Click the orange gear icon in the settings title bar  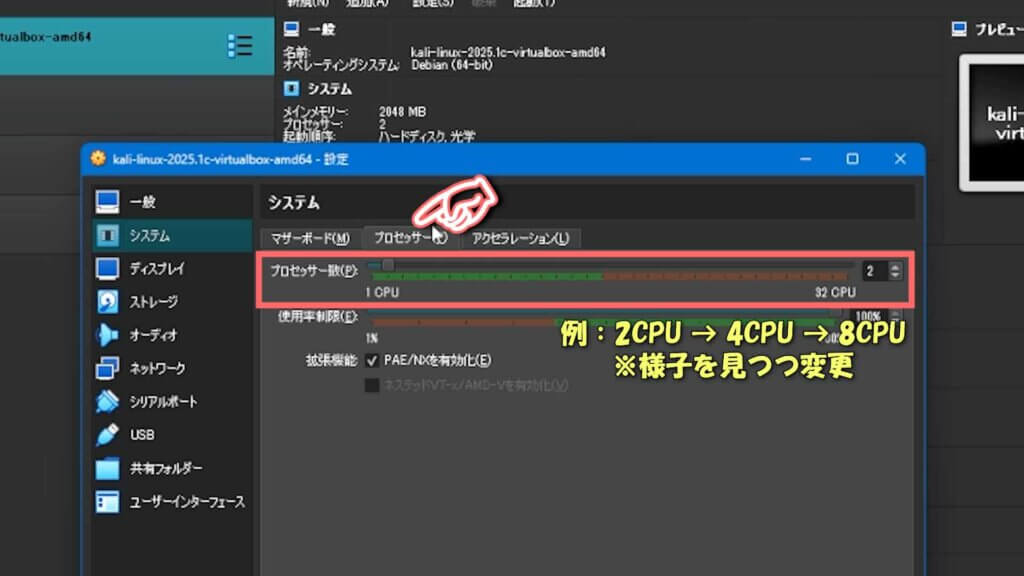[x=98, y=159]
